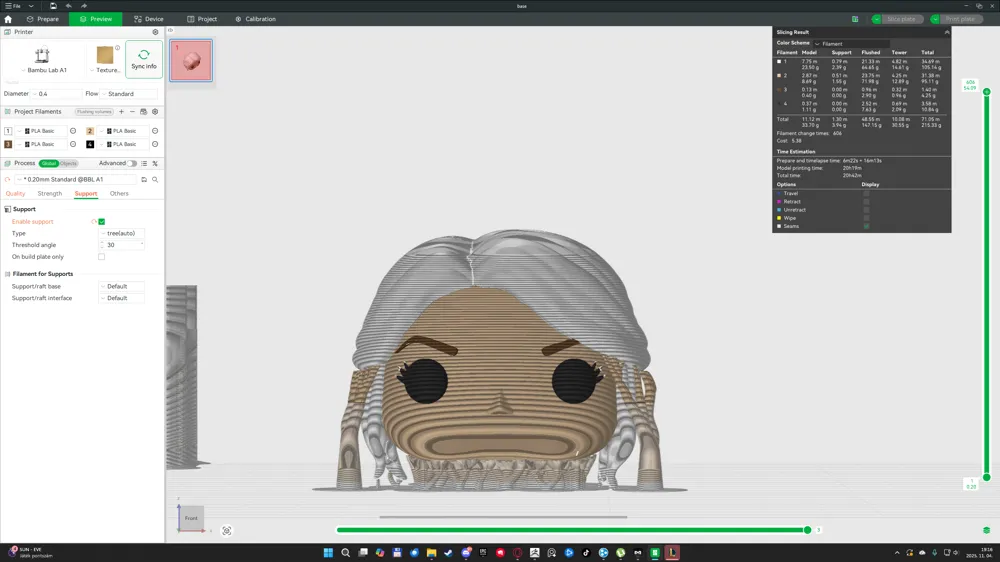Enable the Unretract display checkbox
This screenshot has height=562, width=1000.
click(866, 210)
